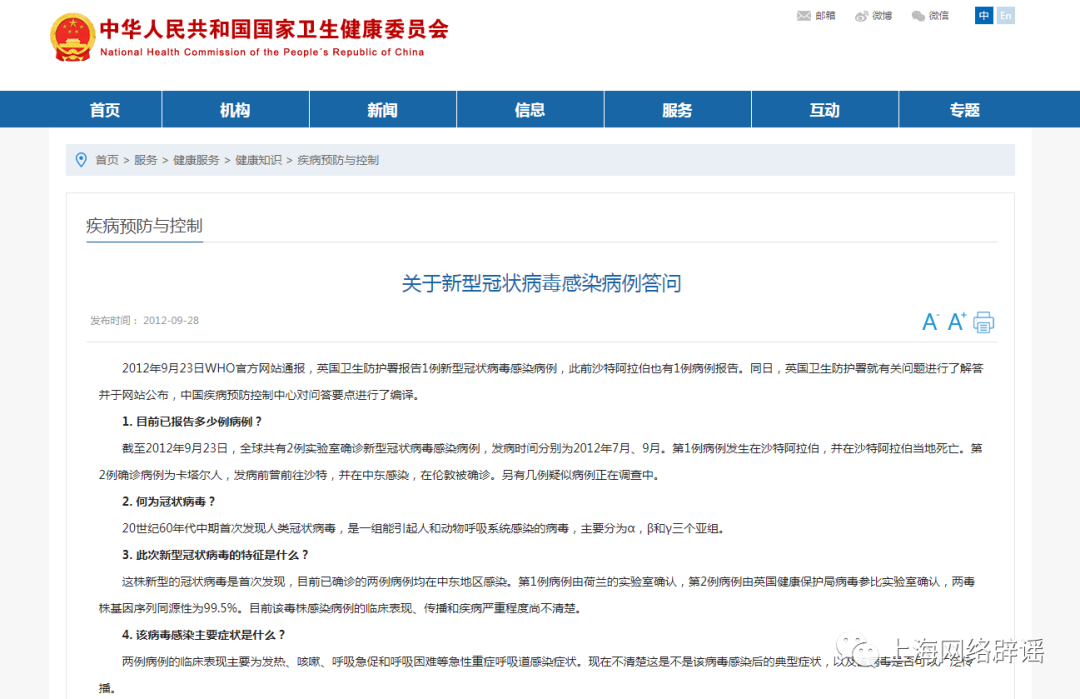
Task: Click the heading 3. 此次新型冠状病毒的特征是什么？
Action: click(x=216, y=555)
